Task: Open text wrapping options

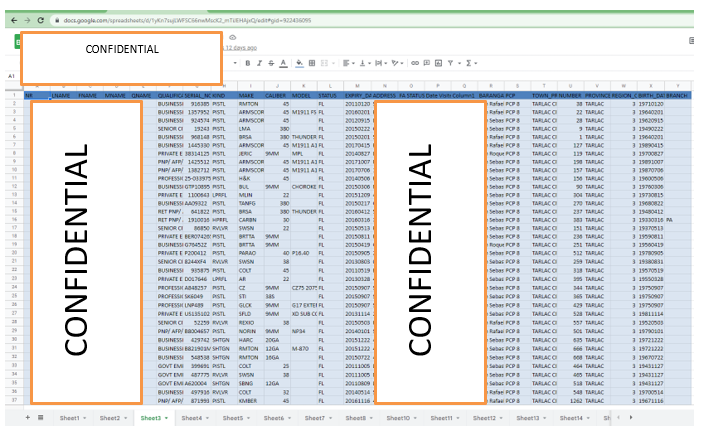Action: 381,63
